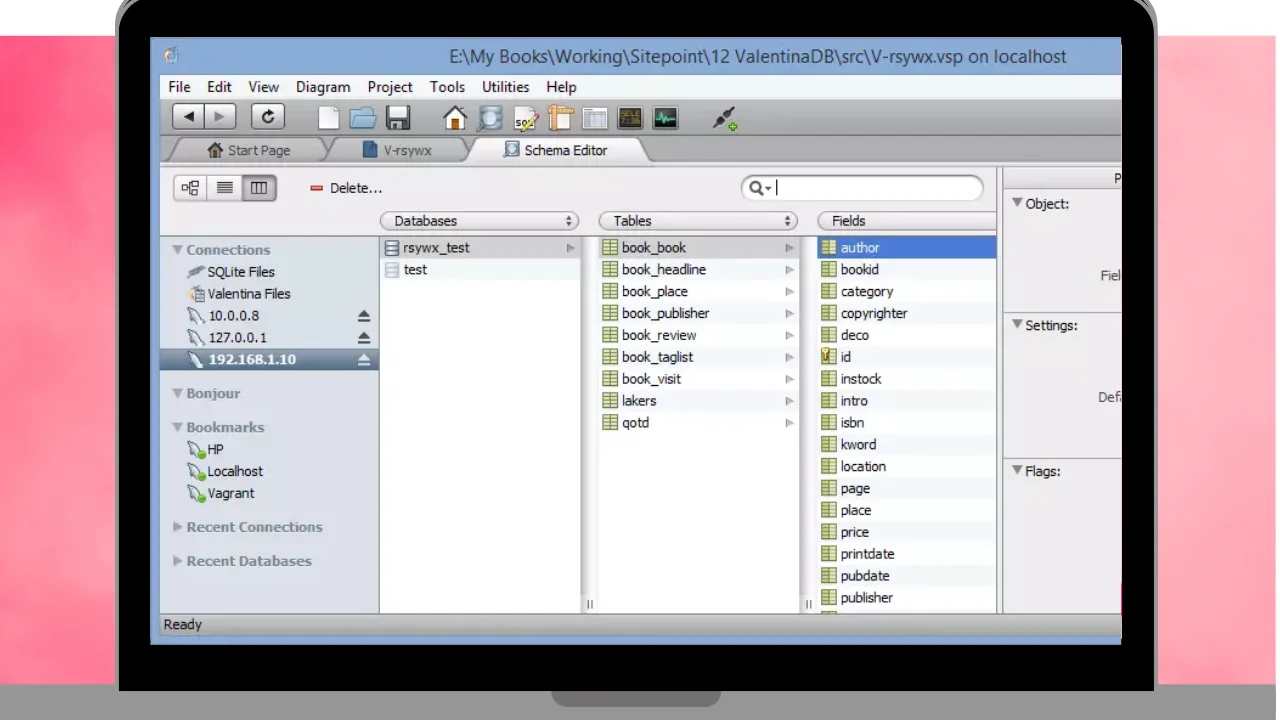Switch to the V-rsywx tab

pos(398,150)
